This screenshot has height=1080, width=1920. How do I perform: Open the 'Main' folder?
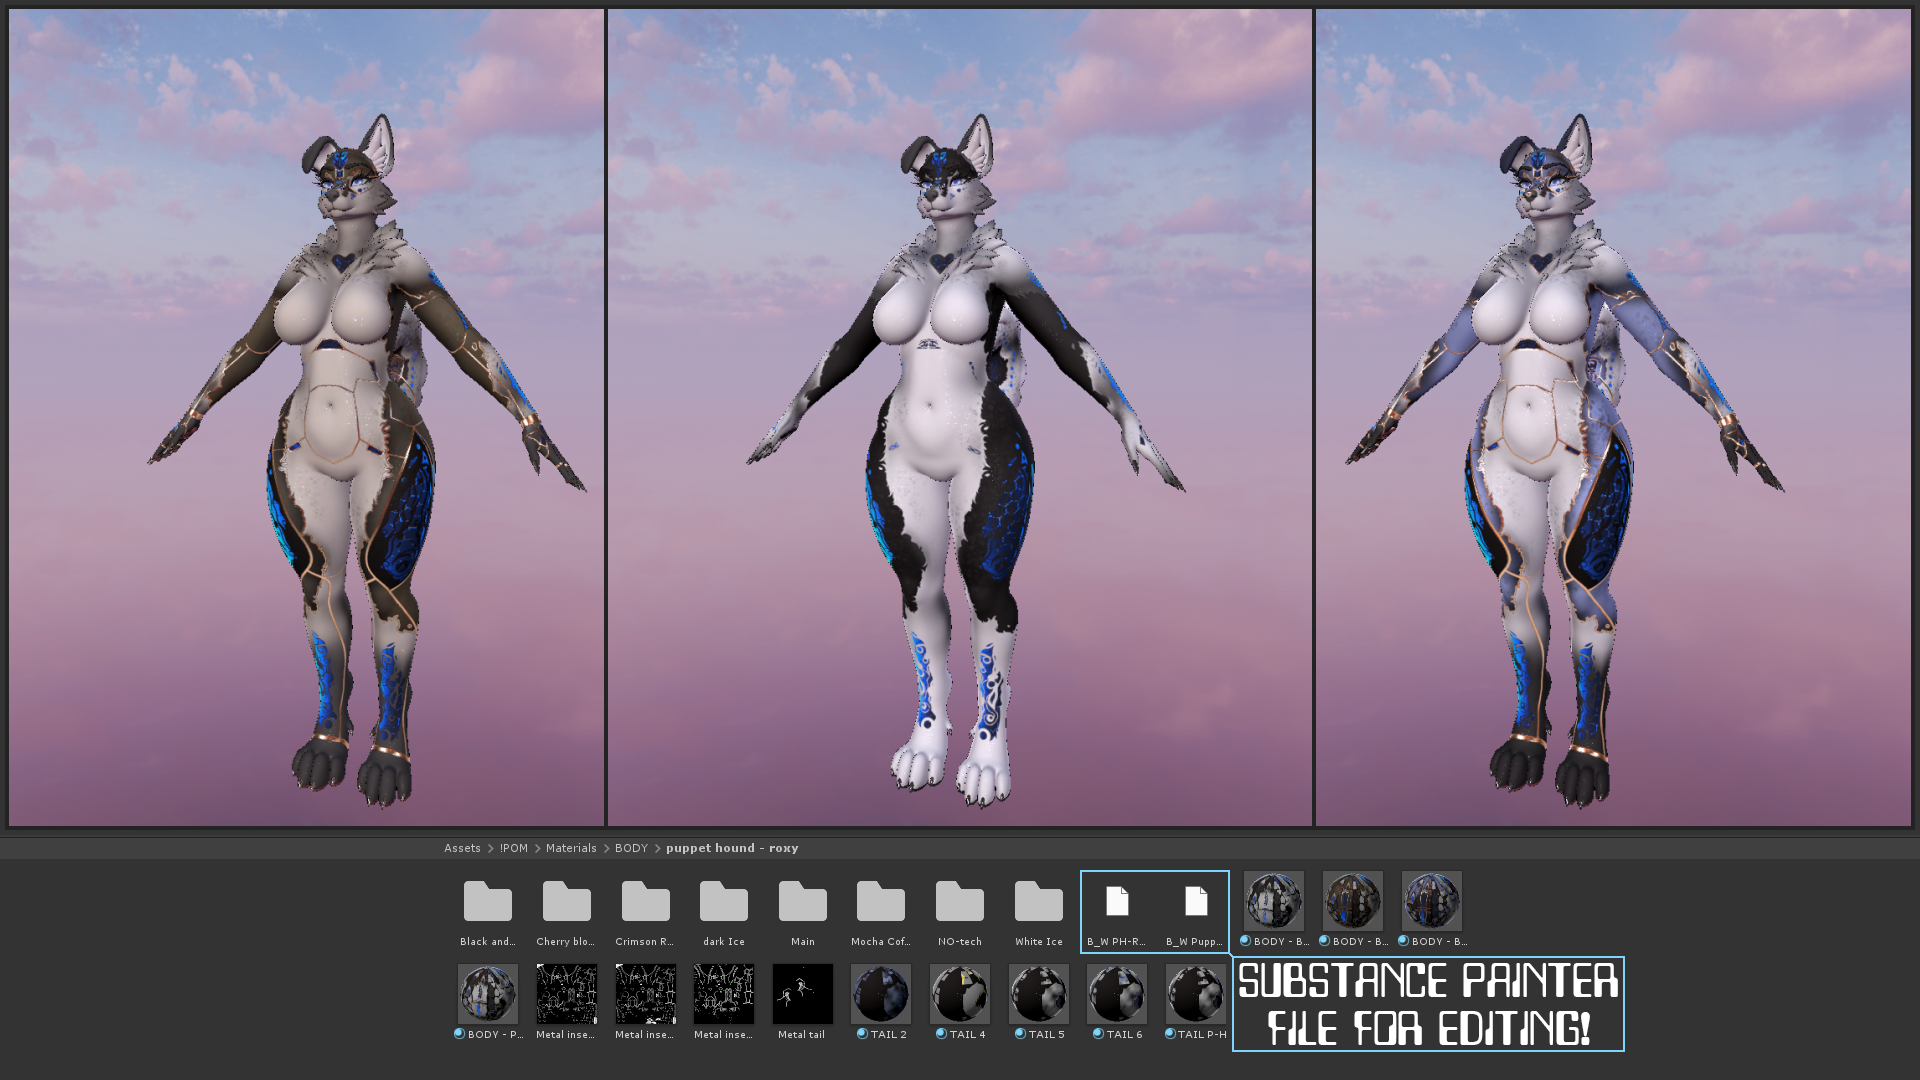803,902
